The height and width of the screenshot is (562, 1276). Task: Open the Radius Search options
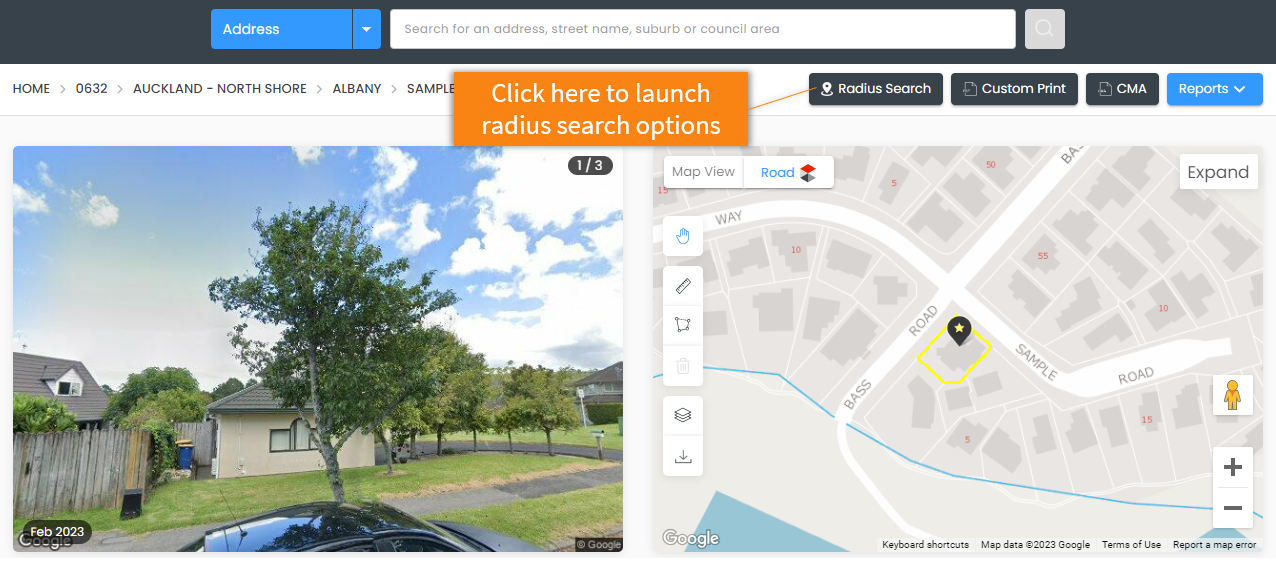(x=876, y=89)
